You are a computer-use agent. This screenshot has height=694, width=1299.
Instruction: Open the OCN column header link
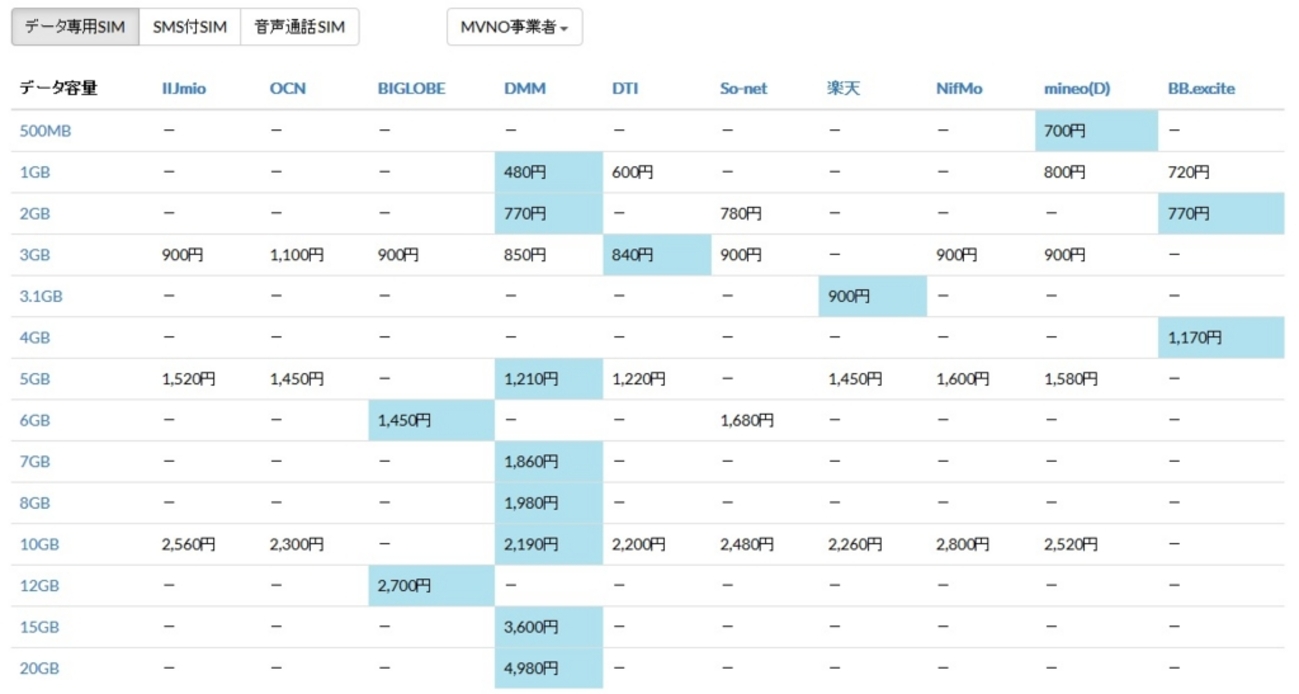pyautogui.click(x=288, y=88)
